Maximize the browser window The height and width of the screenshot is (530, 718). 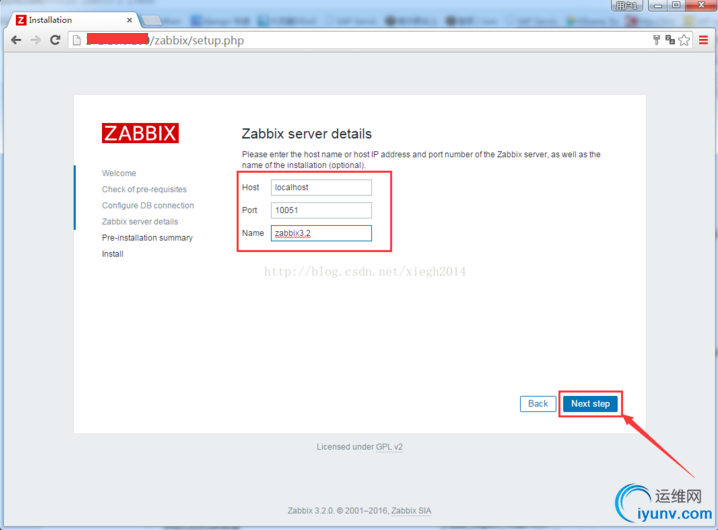click(676, 5)
